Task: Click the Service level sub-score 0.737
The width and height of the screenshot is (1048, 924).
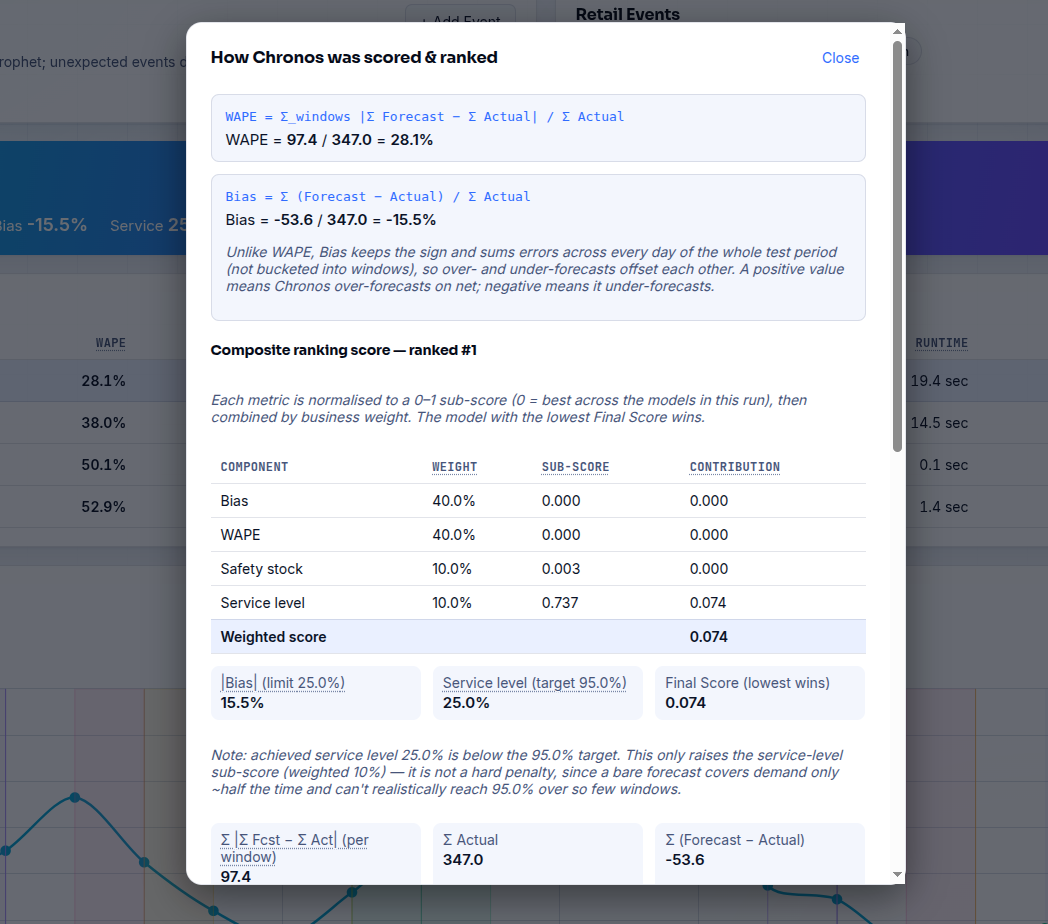Action: [x=560, y=603]
